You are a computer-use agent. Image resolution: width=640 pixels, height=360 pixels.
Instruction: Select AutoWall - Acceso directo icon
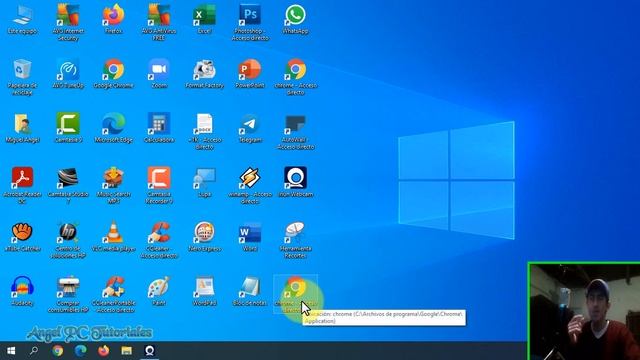point(296,131)
